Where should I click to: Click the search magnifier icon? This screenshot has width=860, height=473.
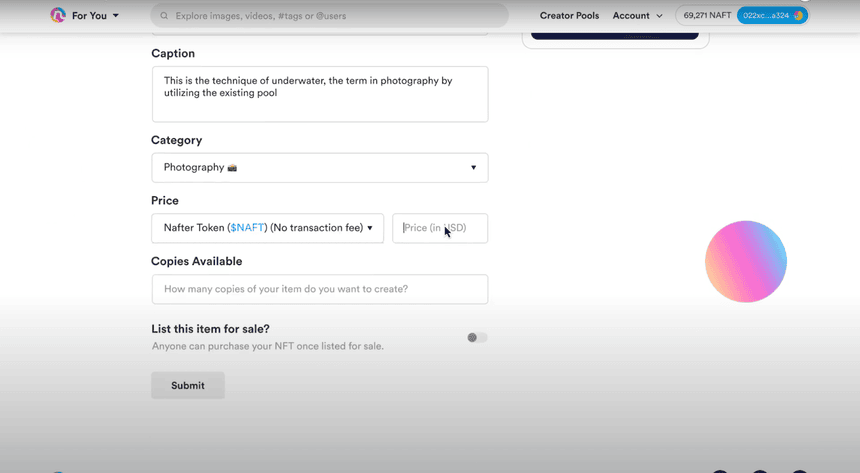point(163,16)
